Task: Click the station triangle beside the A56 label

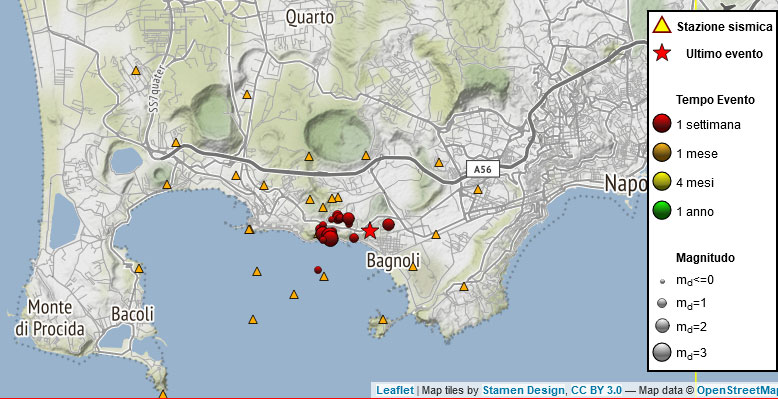Action: point(477,190)
